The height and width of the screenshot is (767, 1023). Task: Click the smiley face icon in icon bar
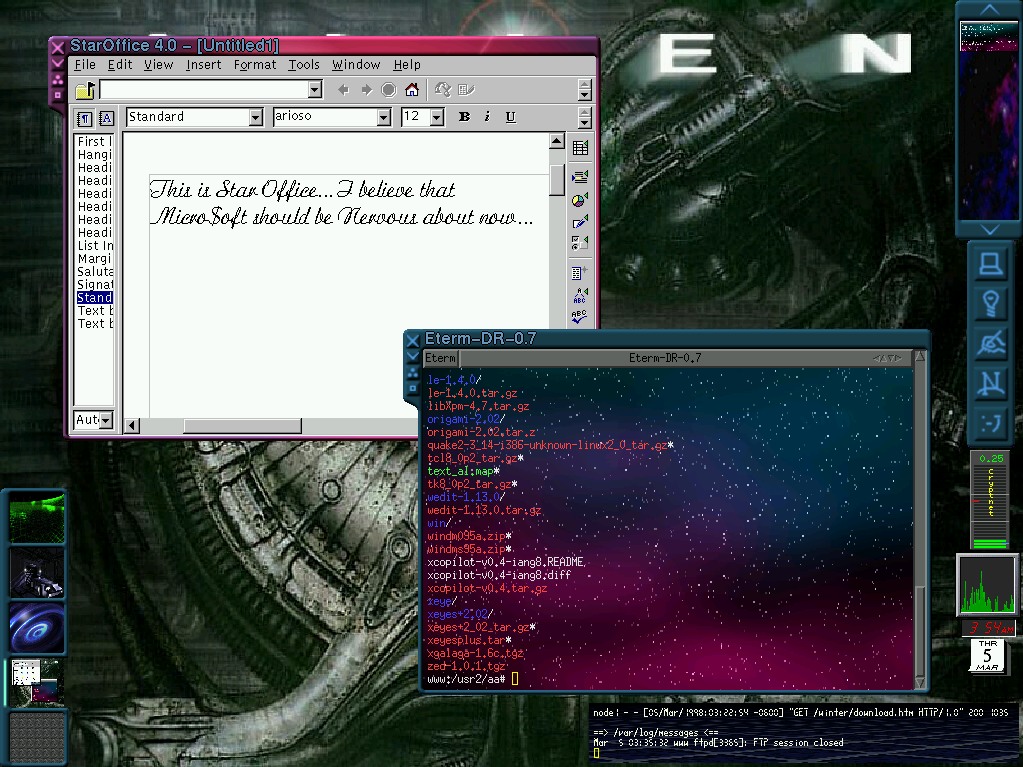tap(990, 423)
